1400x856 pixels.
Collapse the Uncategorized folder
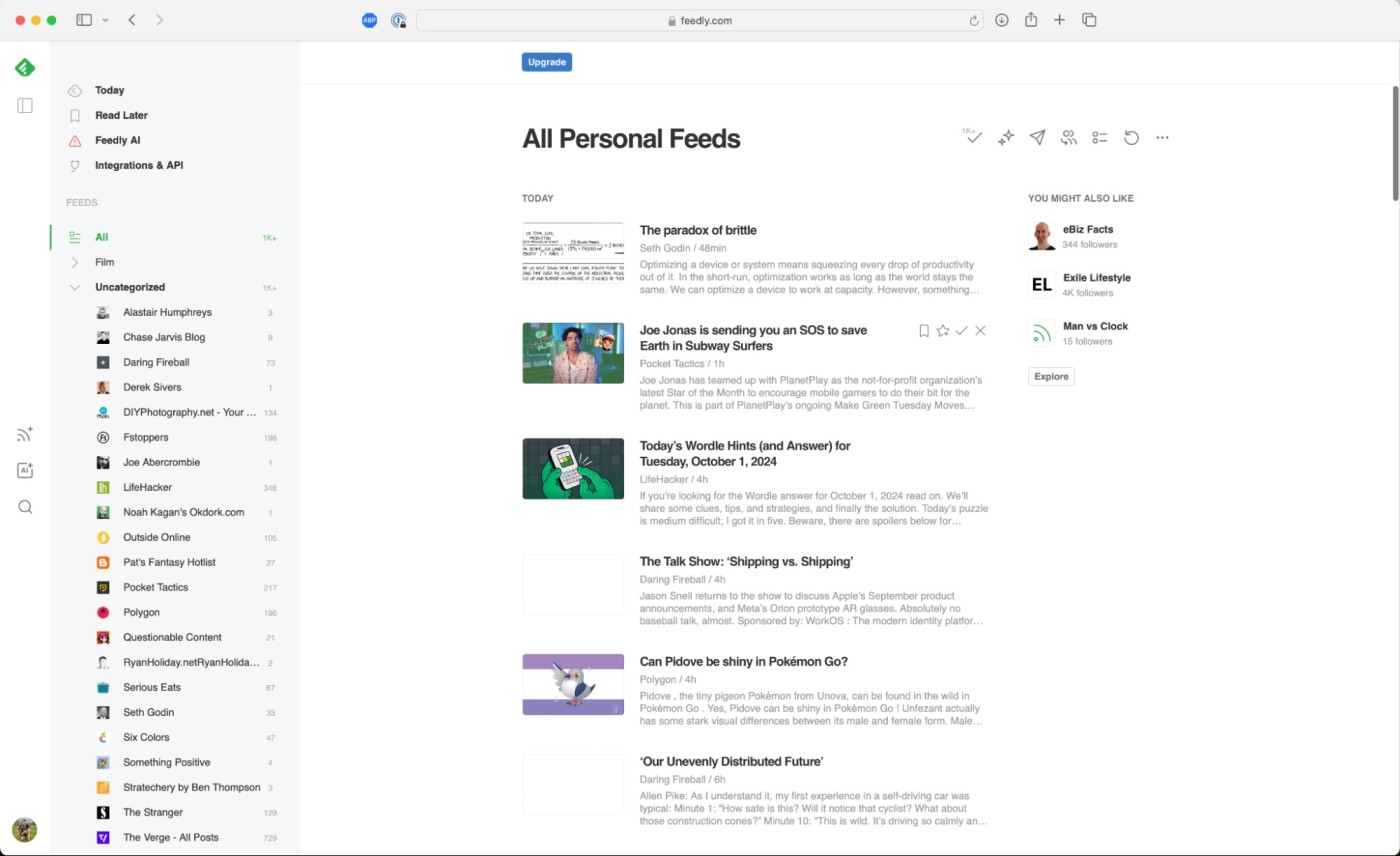pyautogui.click(x=74, y=287)
